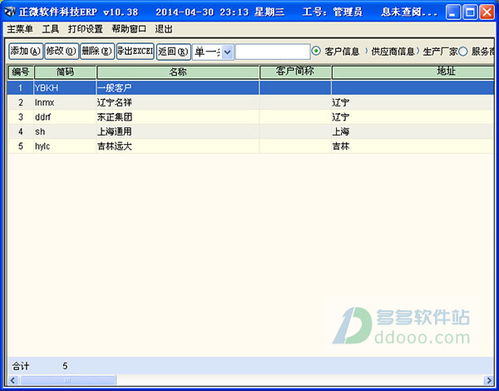Open the 主菜单 menu
Viewport: 499px width, 391px height.
pos(20,29)
